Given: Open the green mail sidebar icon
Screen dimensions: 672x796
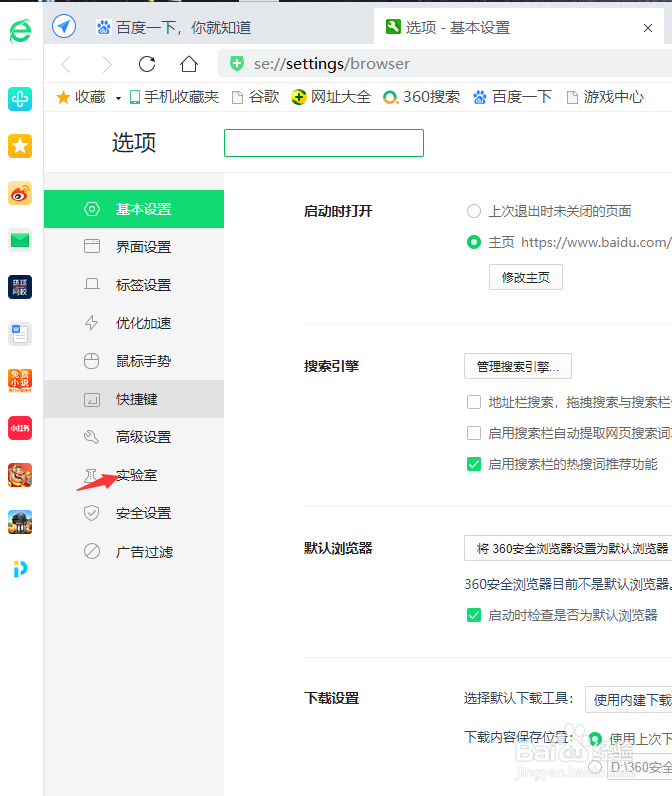Looking at the screenshot, I should point(20,240).
